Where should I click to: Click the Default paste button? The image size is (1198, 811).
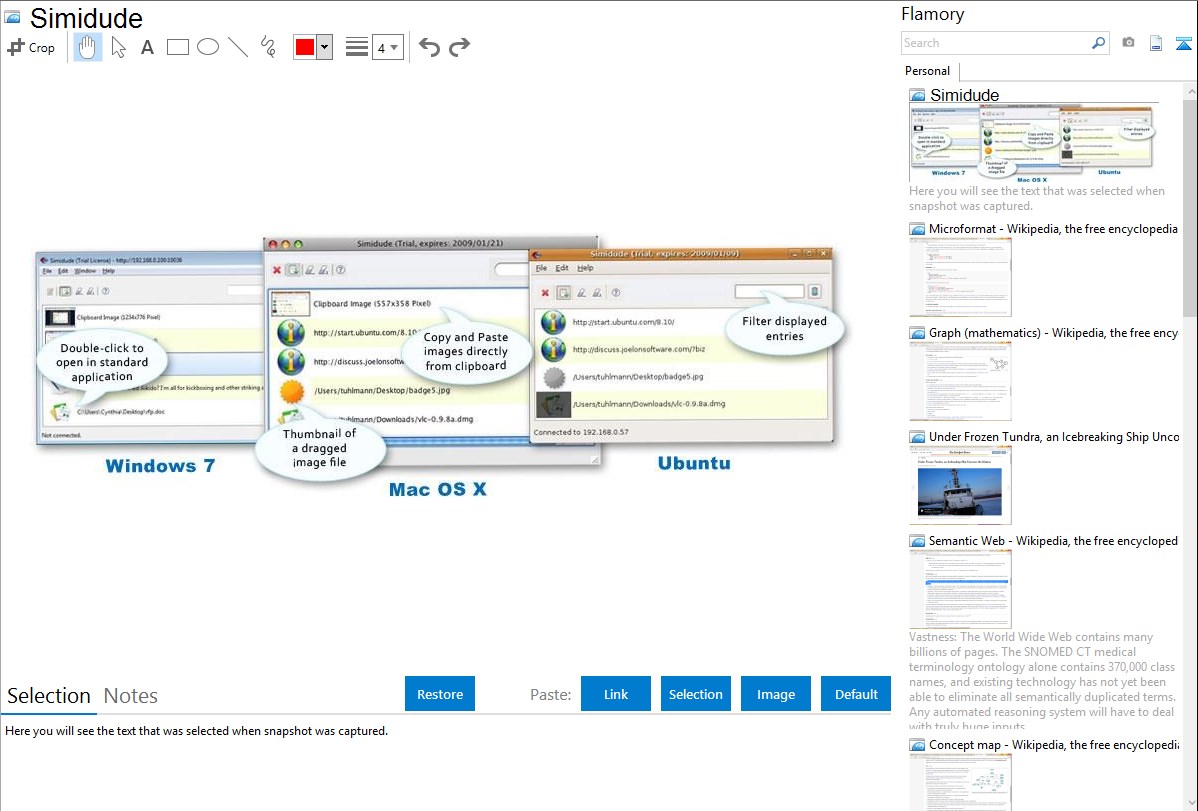pyautogui.click(x=856, y=694)
